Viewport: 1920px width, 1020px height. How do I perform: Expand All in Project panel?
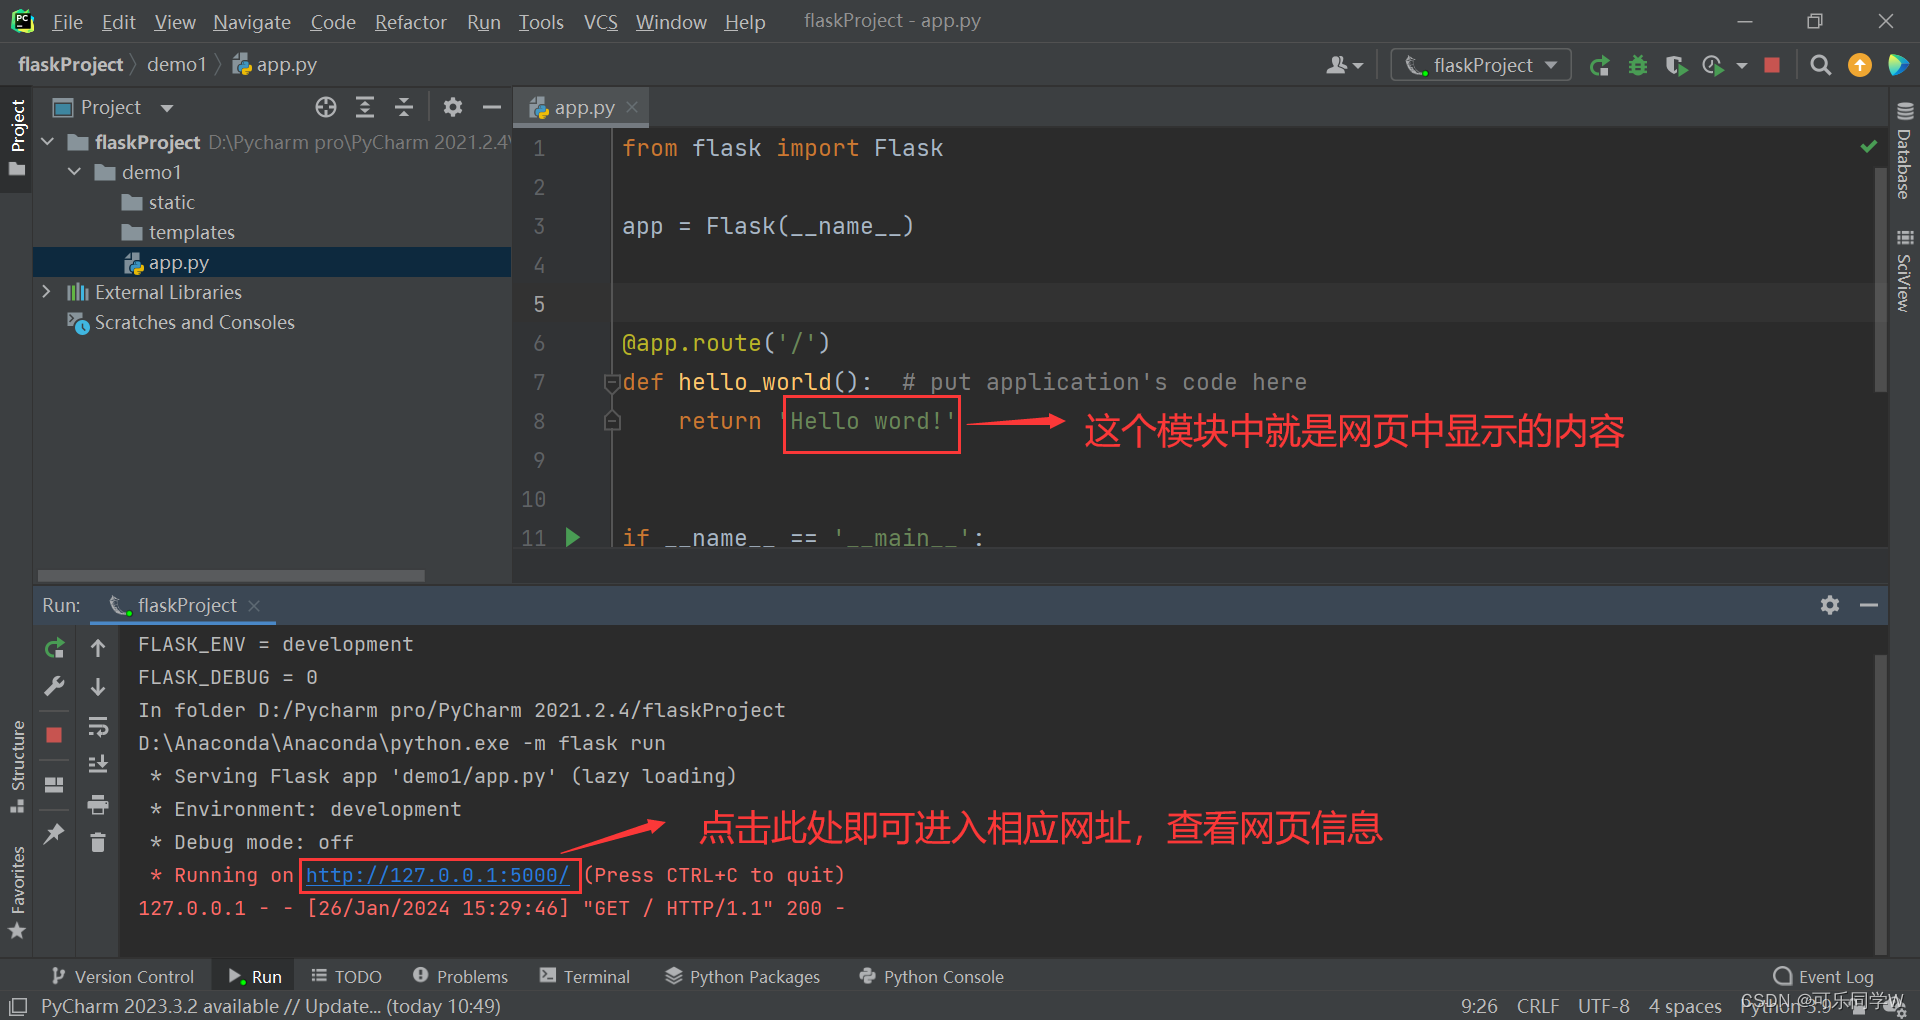[365, 107]
